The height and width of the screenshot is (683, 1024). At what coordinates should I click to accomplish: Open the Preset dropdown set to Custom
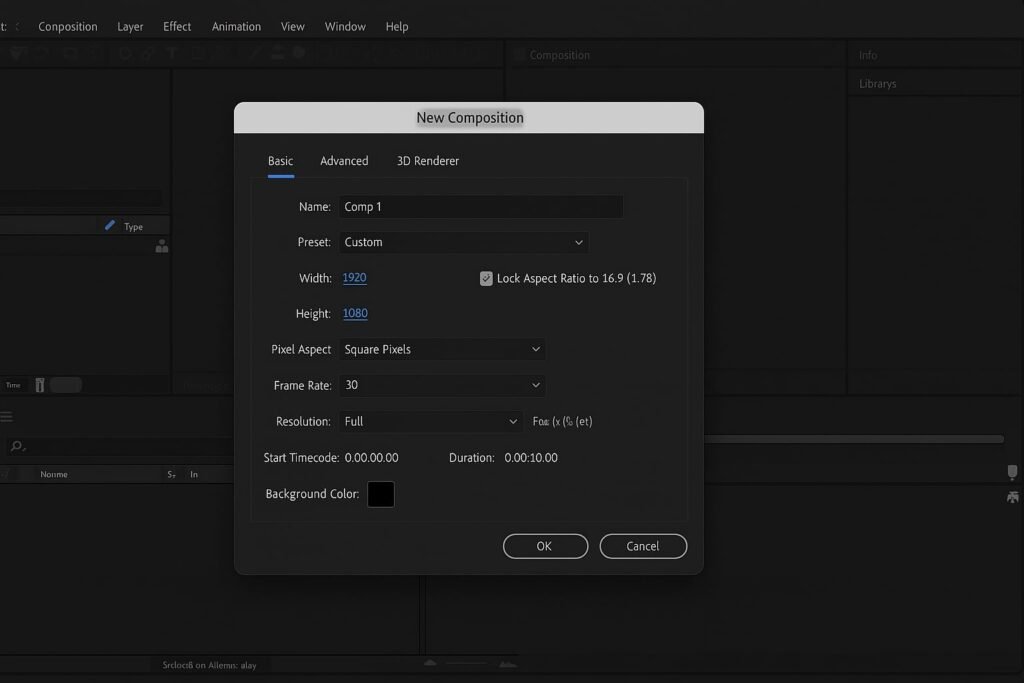pos(464,242)
